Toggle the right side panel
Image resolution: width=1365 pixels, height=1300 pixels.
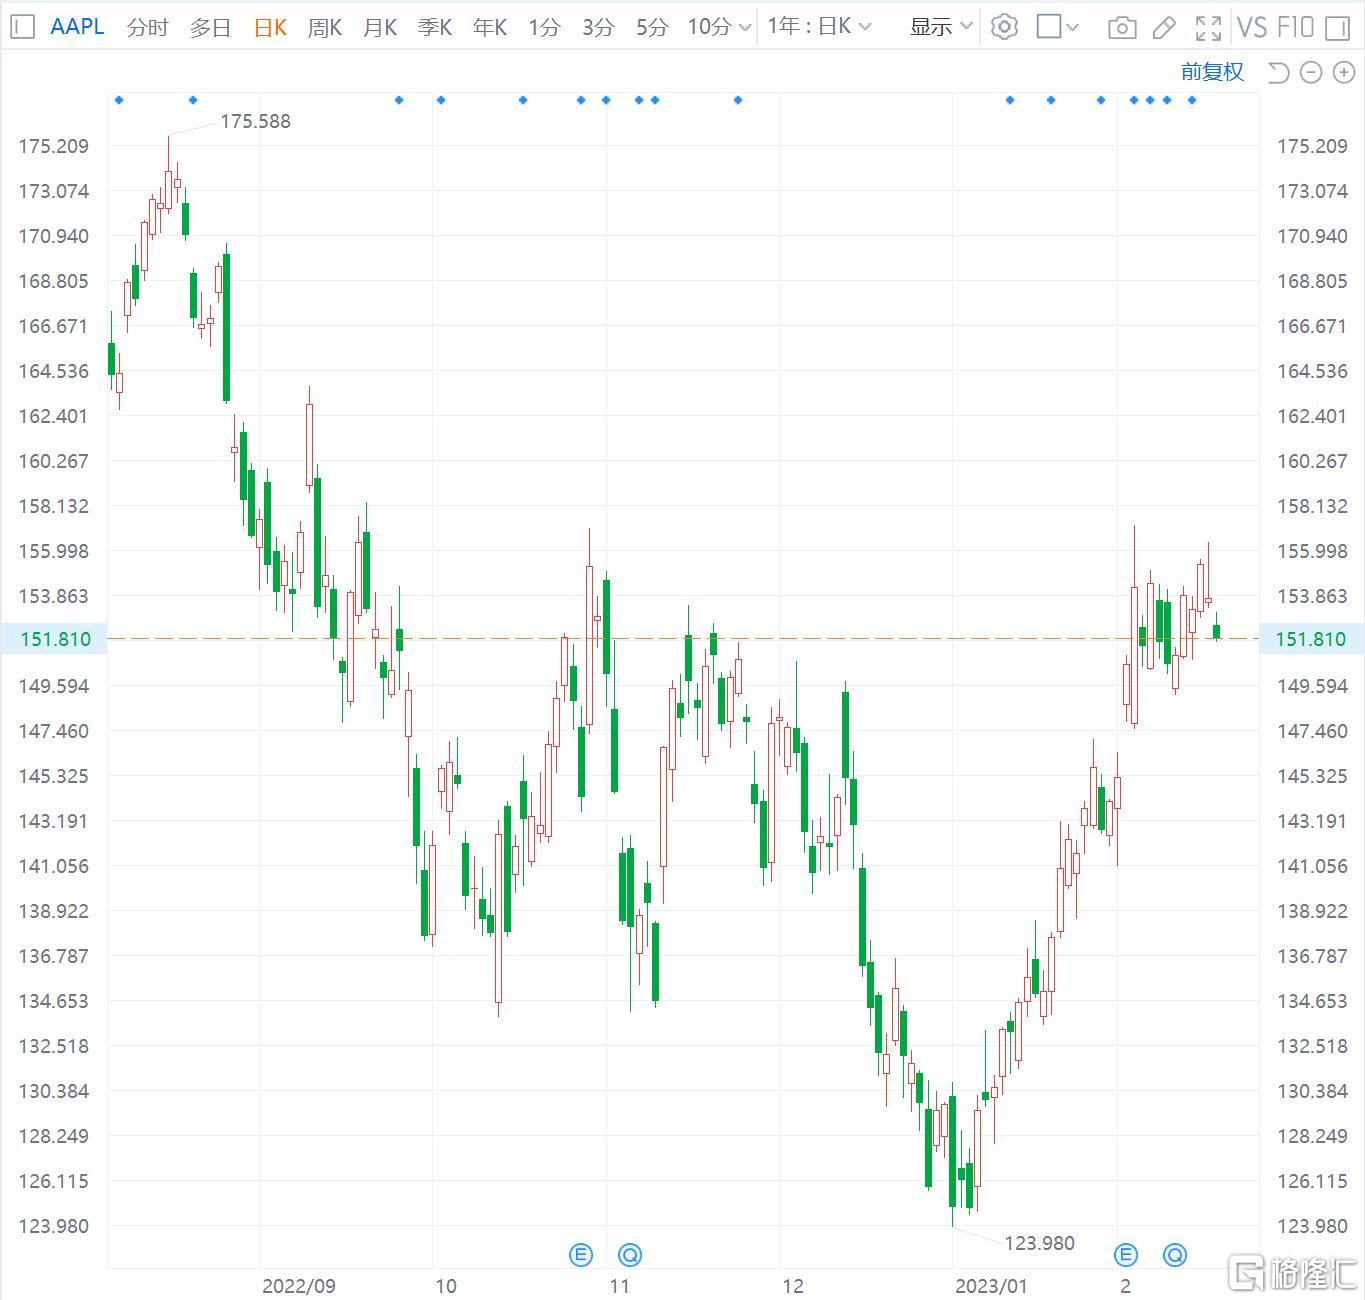click(x=1337, y=27)
